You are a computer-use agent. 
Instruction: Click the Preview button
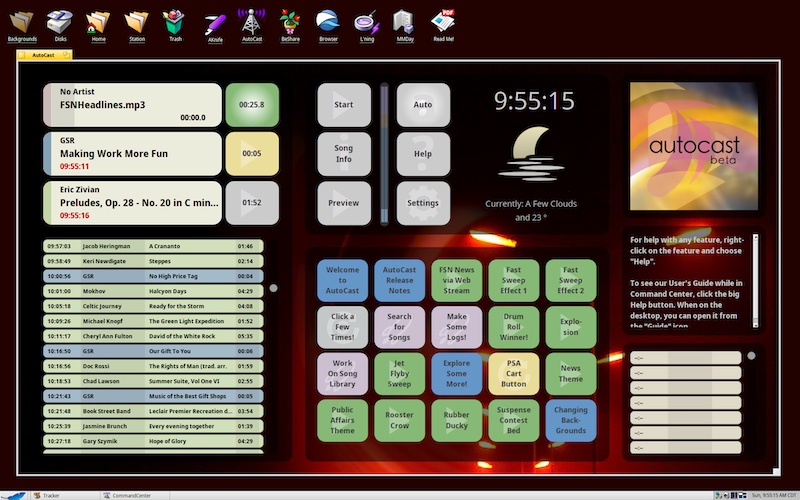click(x=344, y=203)
